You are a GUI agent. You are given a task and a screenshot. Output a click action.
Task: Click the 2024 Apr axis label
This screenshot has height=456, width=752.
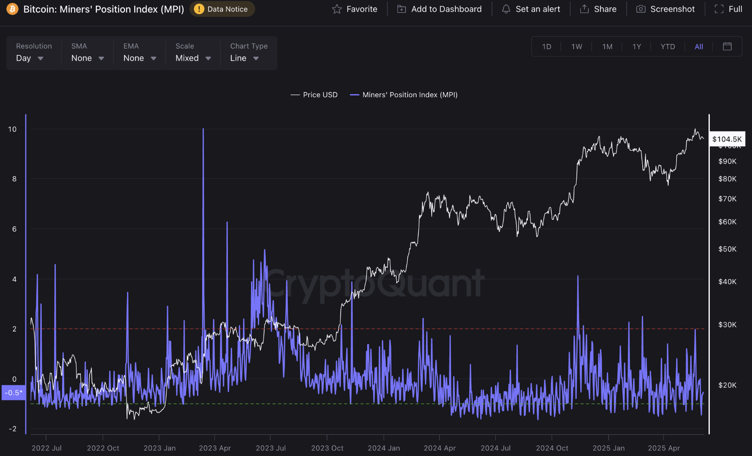click(439, 448)
